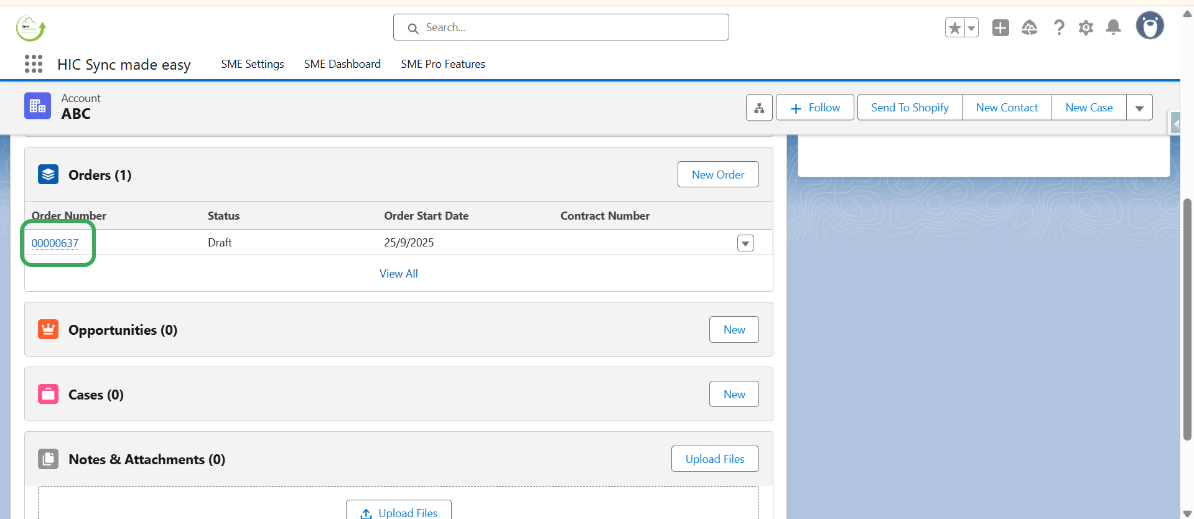
Task: Click the Orders related list icon
Action: point(48,175)
